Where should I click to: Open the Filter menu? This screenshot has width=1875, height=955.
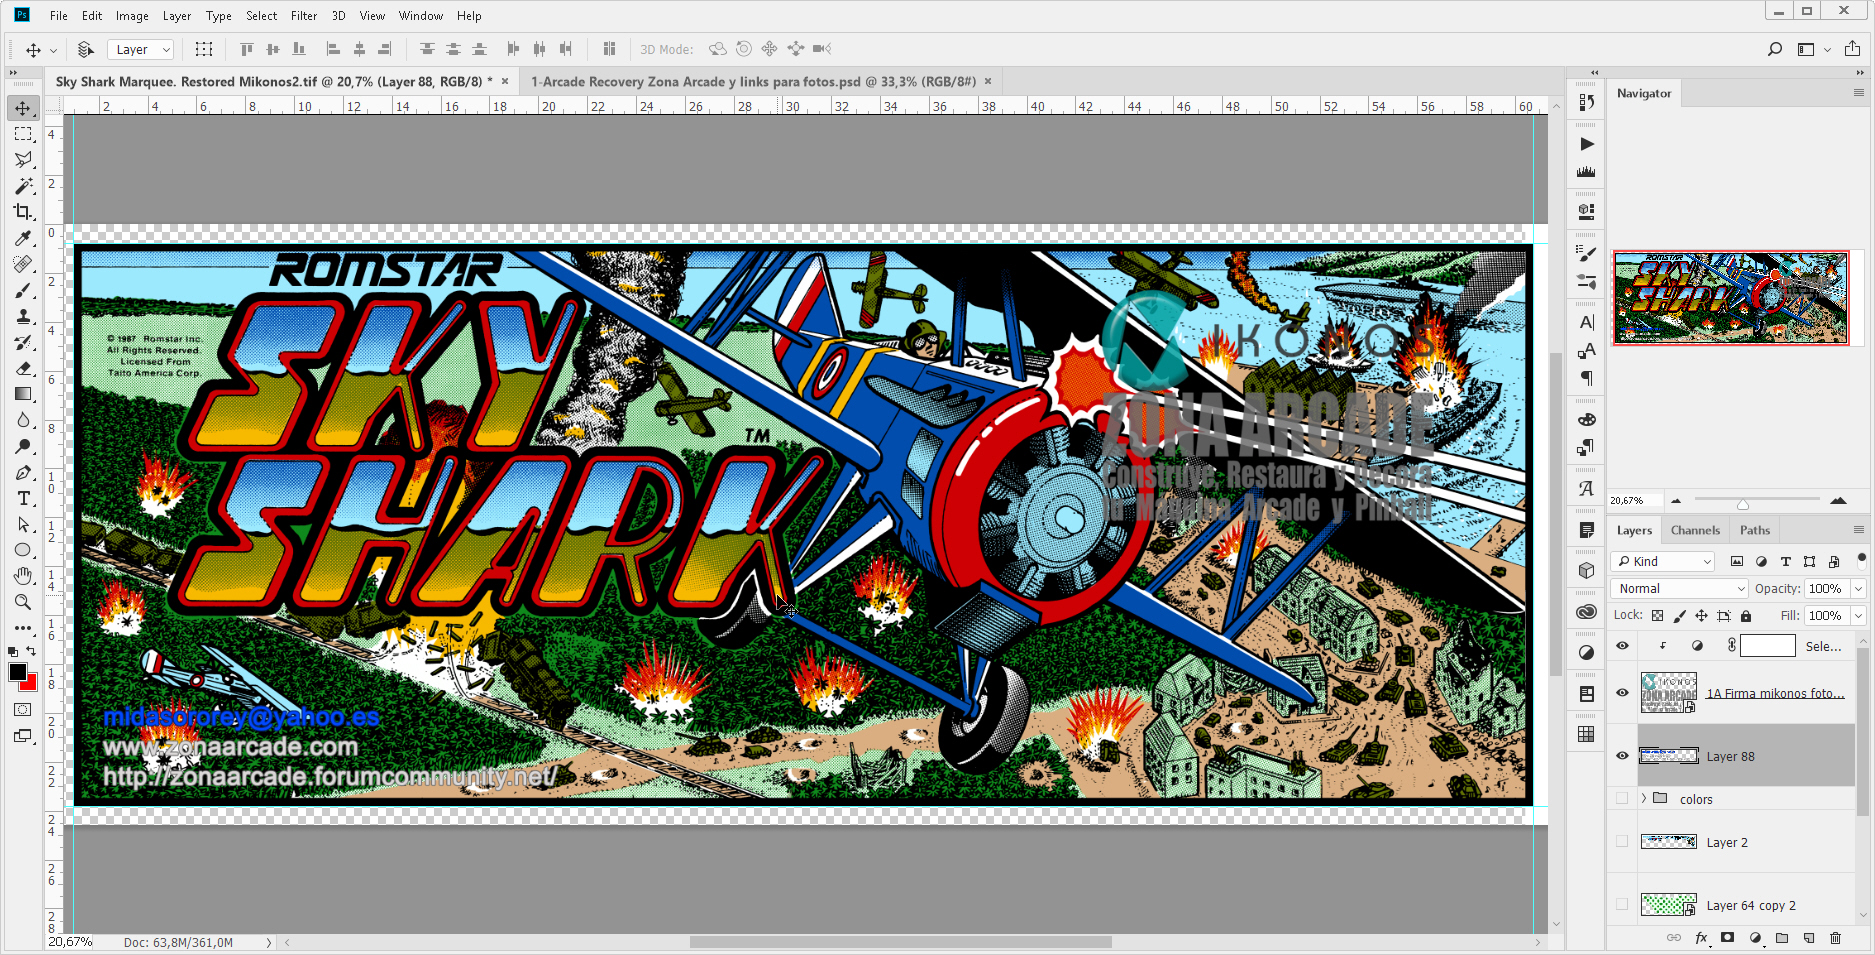(304, 15)
